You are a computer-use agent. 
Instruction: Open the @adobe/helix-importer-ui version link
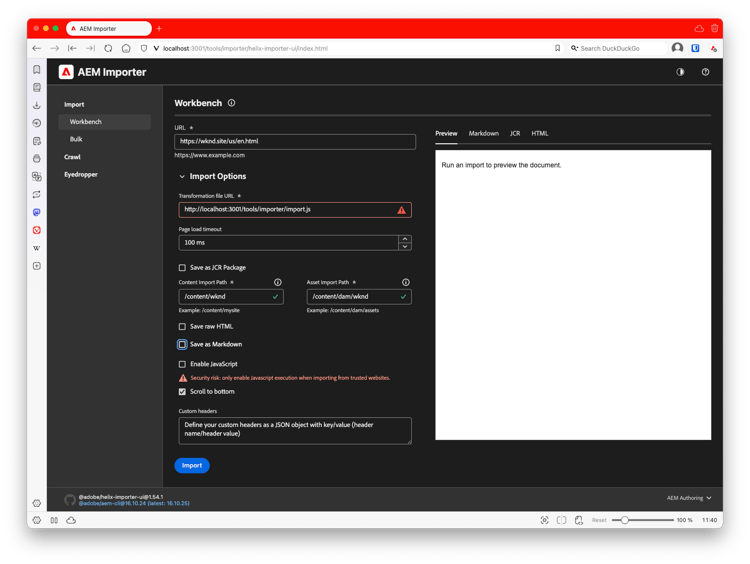pos(121,497)
